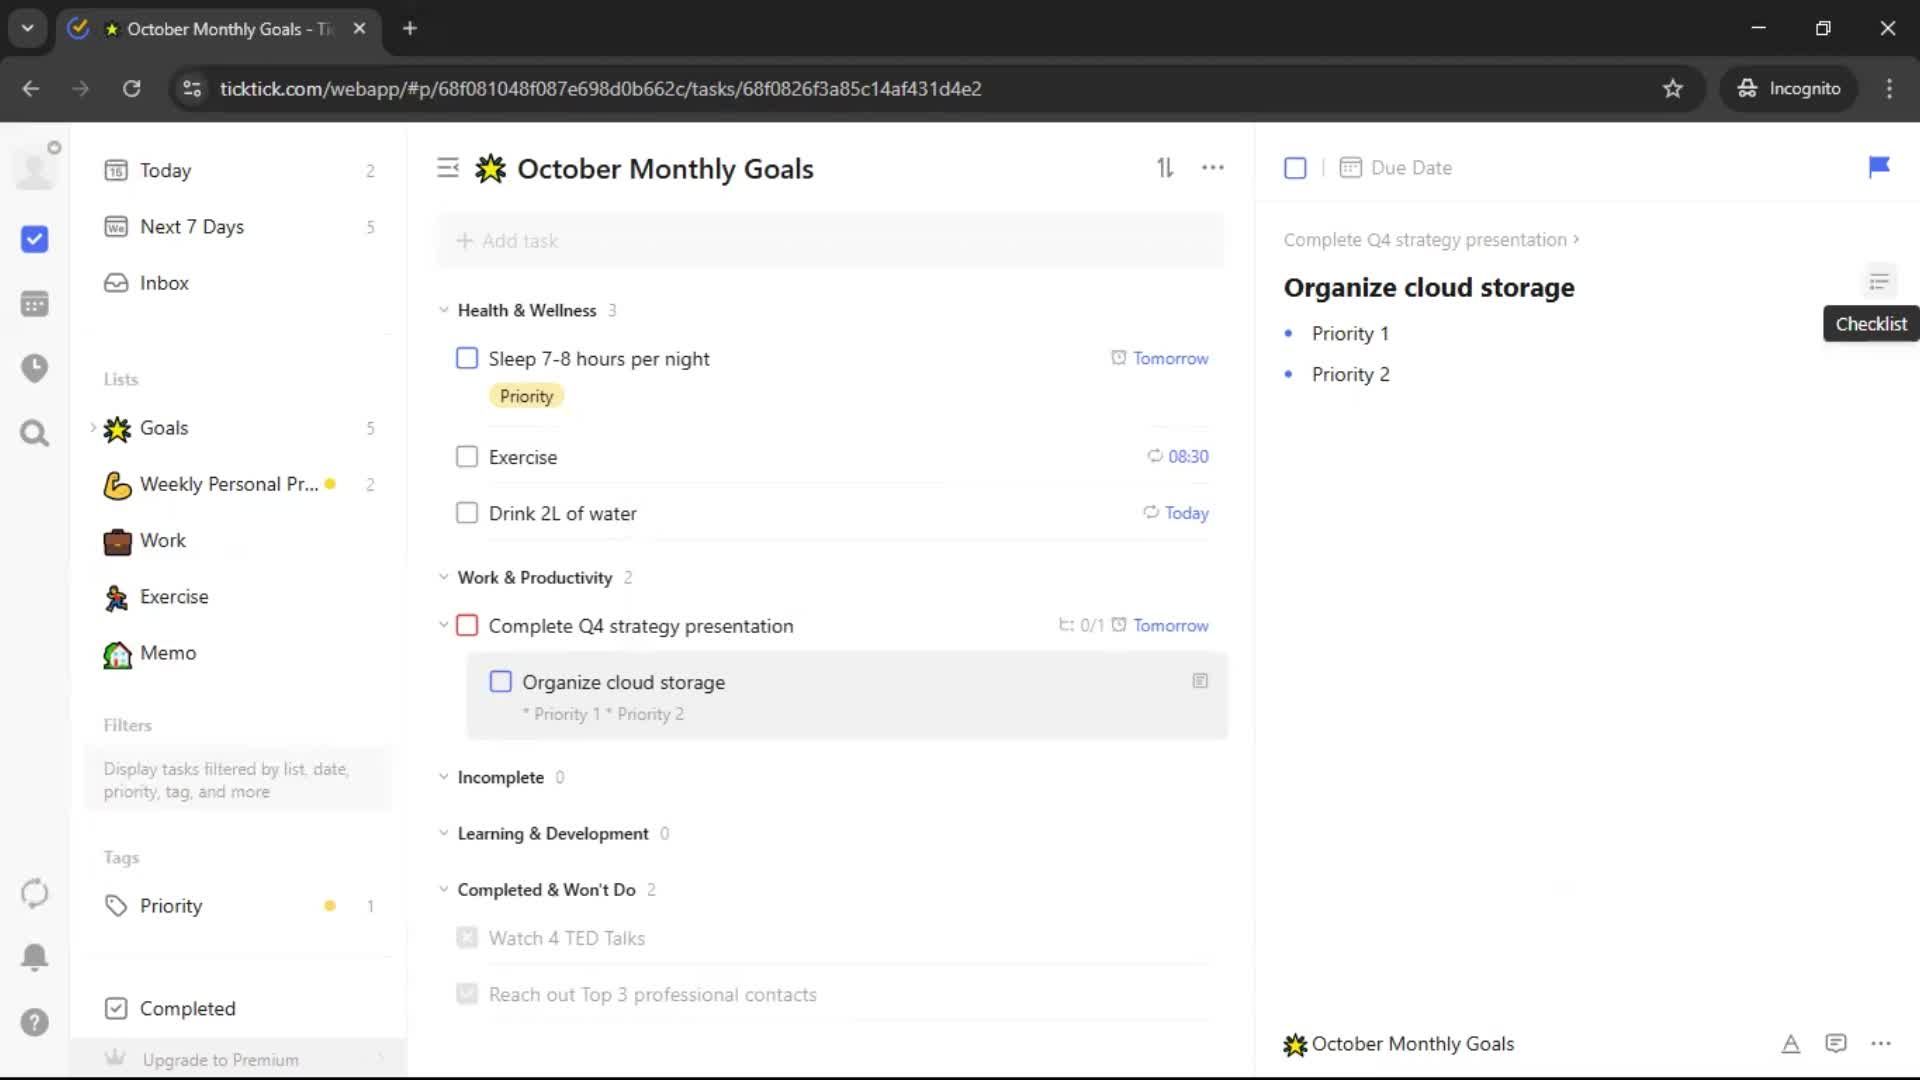Viewport: 1920px width, 1080px height.
Task: Click the Search magnifier in left rail
Action: pyautogui.click(x=34, y=433)
